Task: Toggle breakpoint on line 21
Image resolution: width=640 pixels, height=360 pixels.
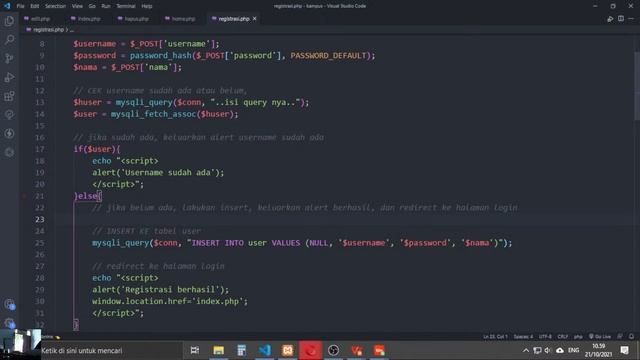Action: pos(24,196)
